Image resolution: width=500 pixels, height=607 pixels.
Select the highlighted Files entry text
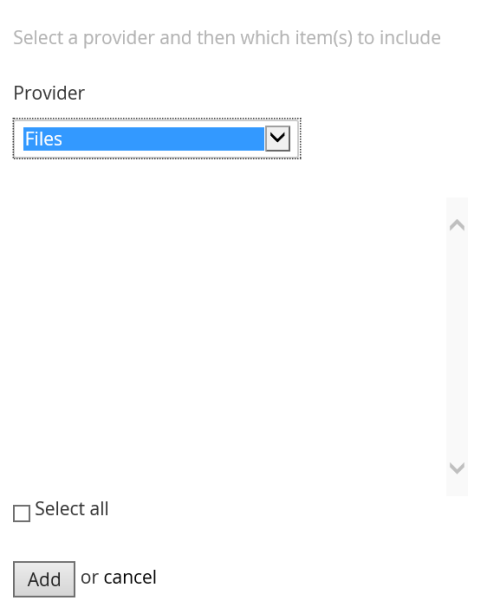pos(43,139)
